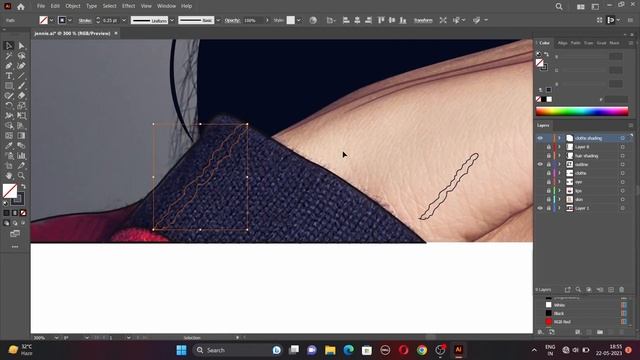Select the Shaper tool
Viewport: 640px width, 360px height.
(x=9, y=96)
